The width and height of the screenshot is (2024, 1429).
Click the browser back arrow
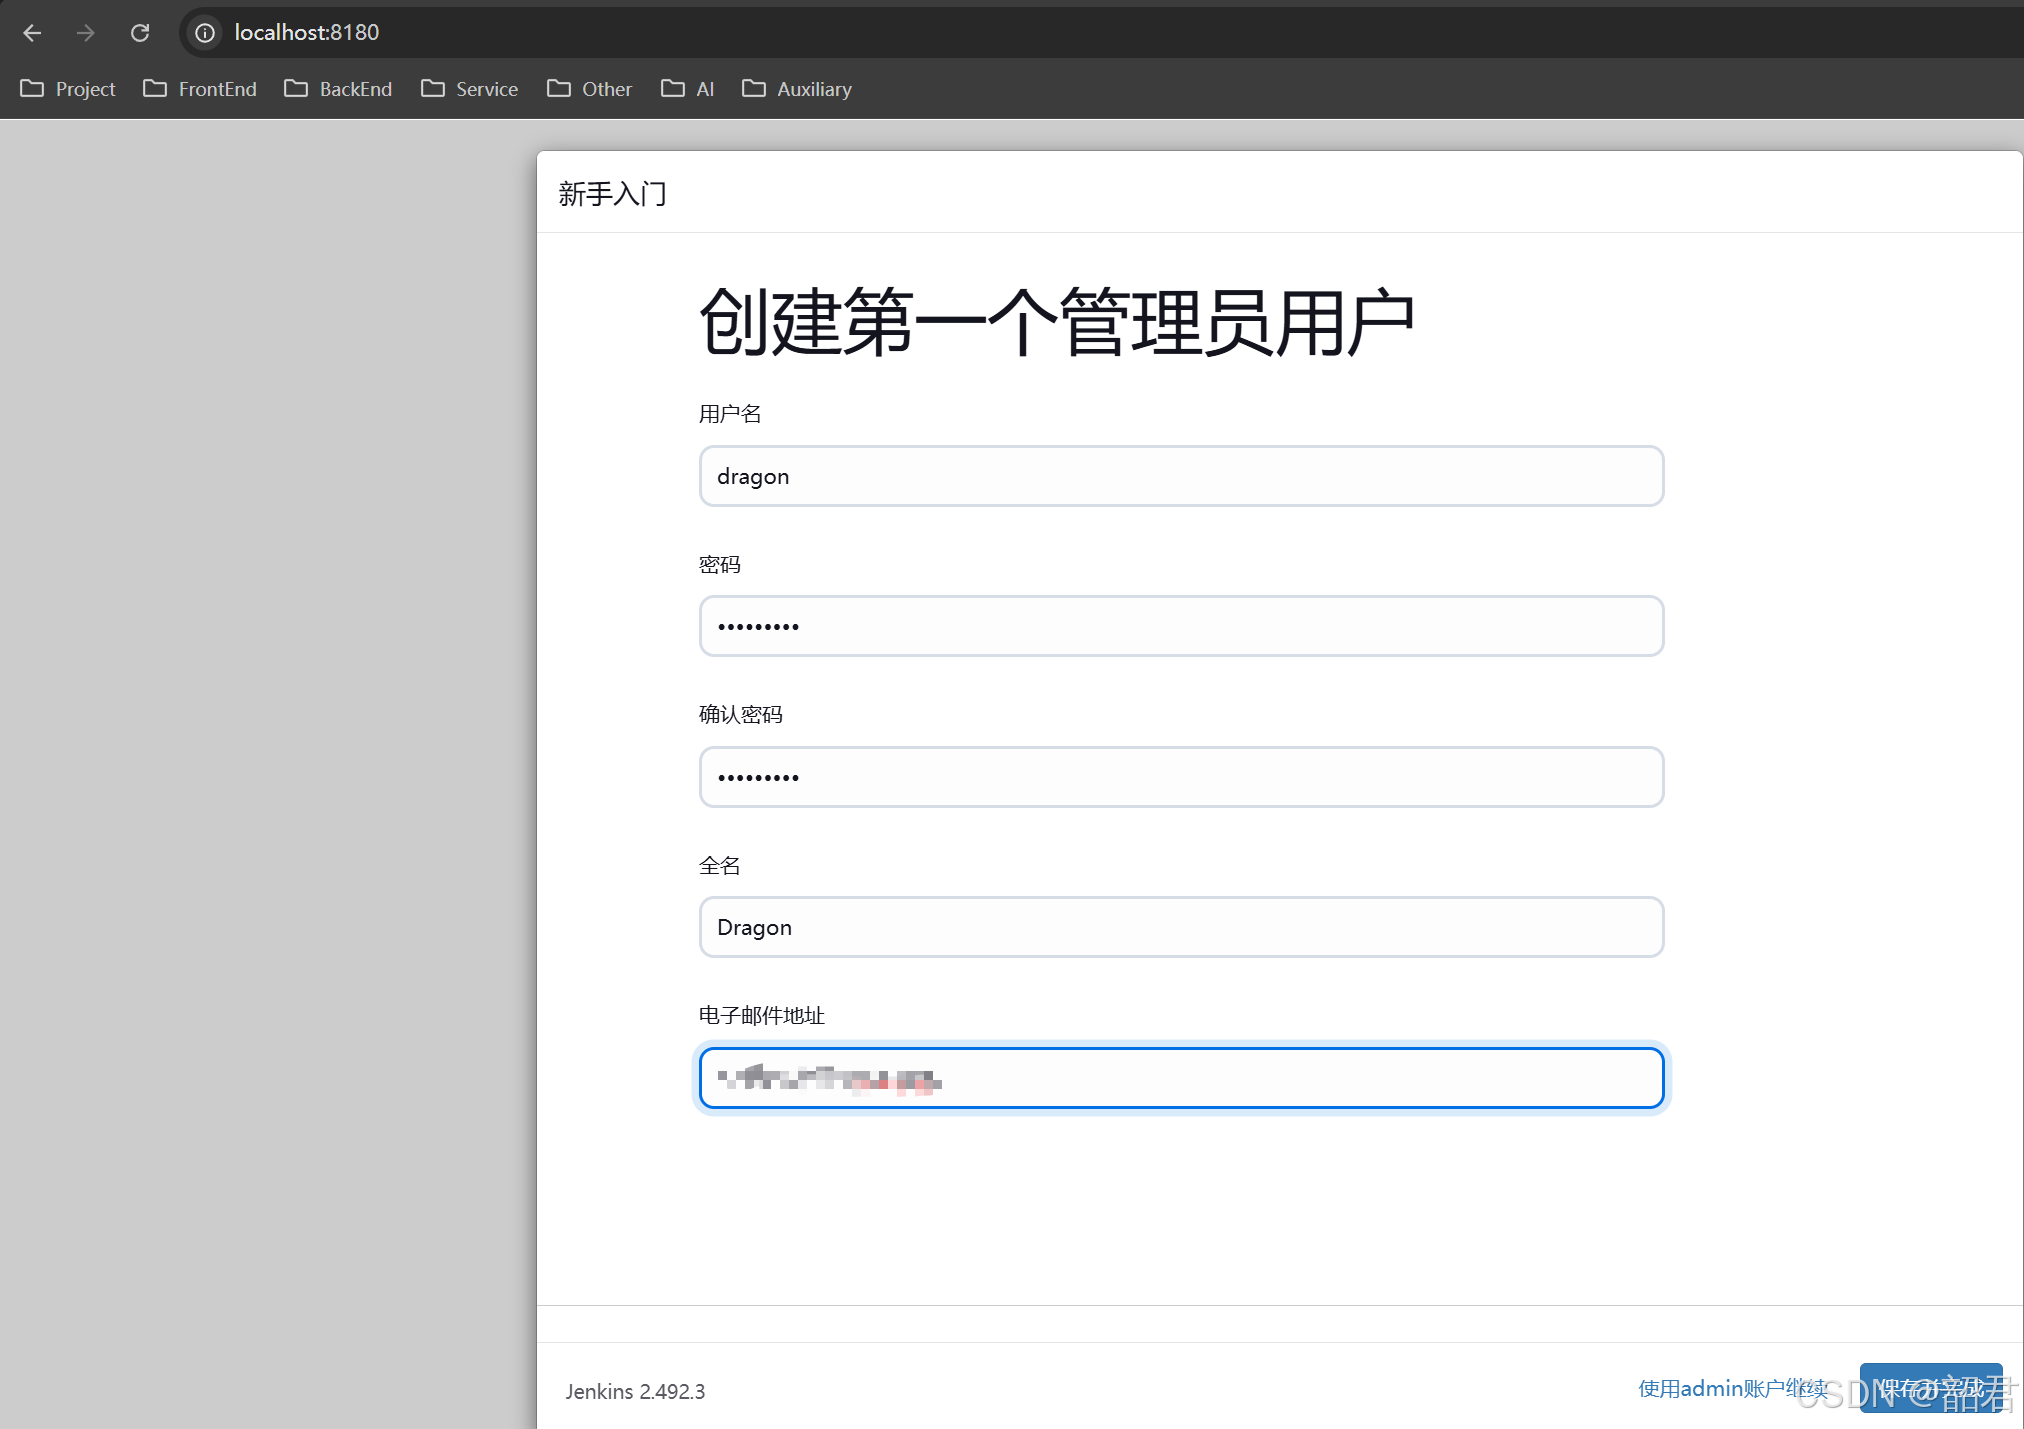[x=32, y=33]
